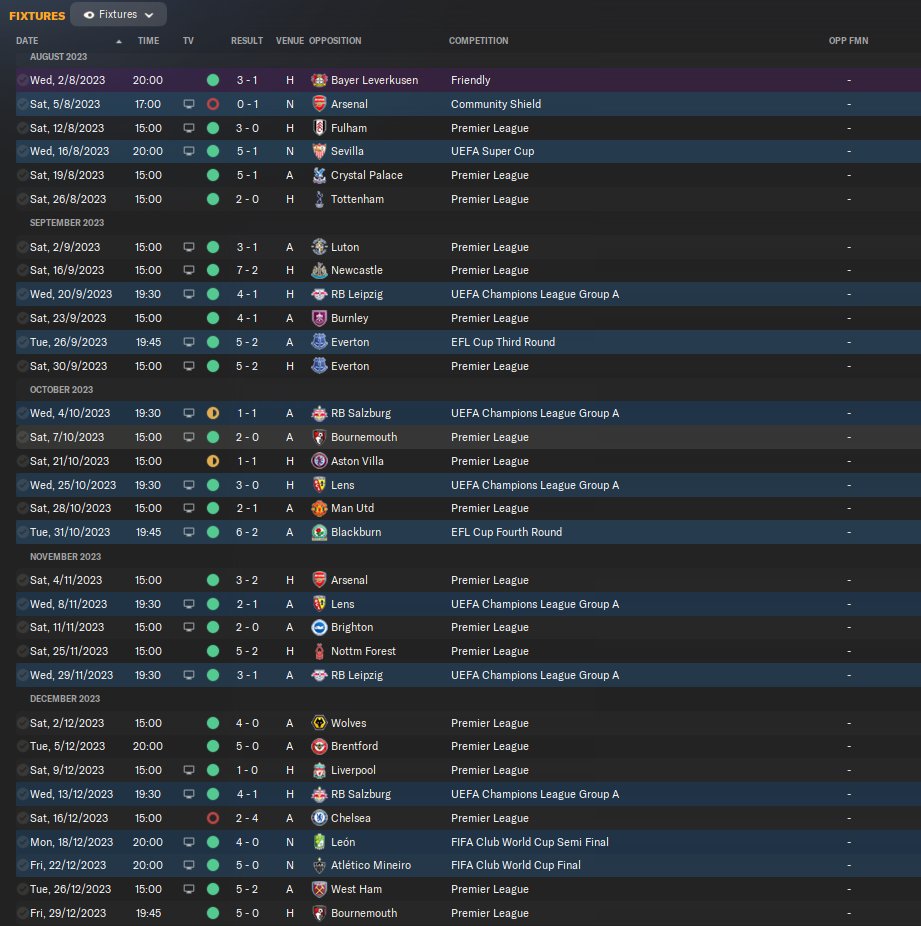Toggle the checkmark for Sat, 12/8/2023 fixture
This screenshot has width=921, height=926.
pyautogui.click(x=22, y=128)
